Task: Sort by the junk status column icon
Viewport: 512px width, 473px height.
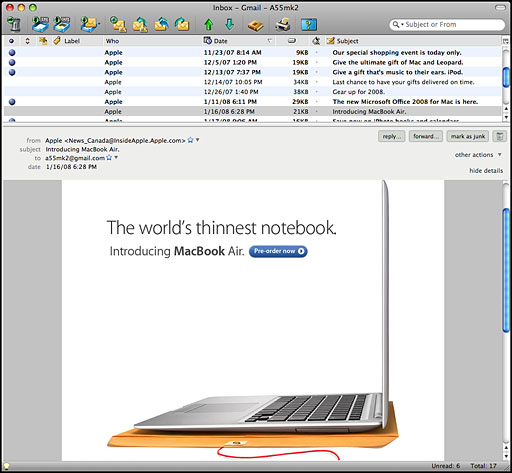Action: click(x=316, y=41)
